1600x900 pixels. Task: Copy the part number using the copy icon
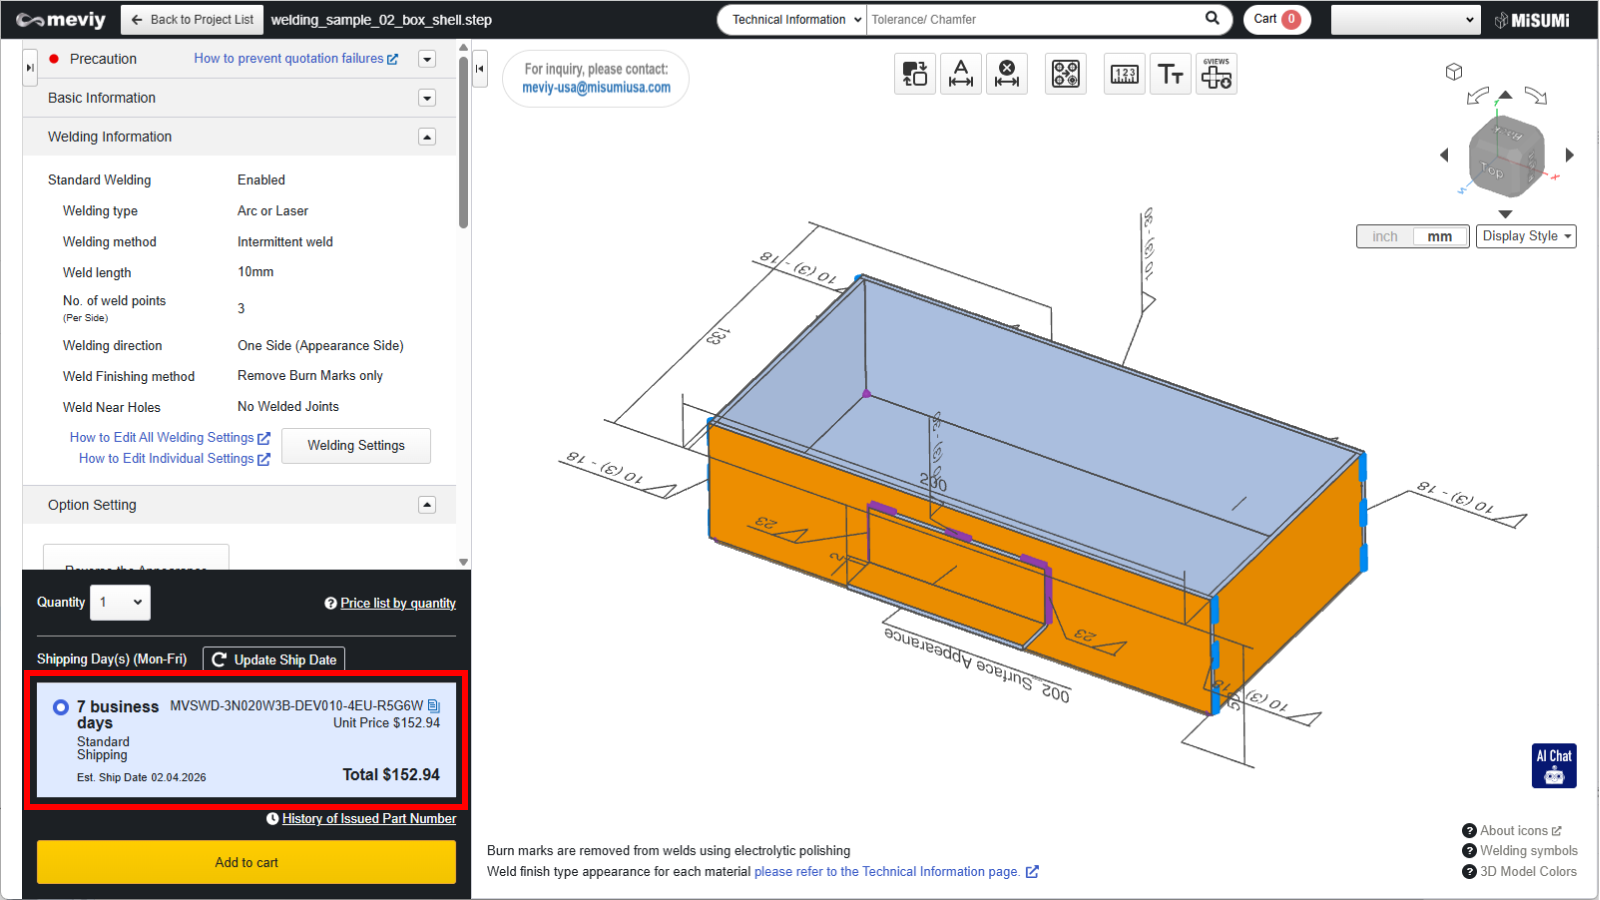[x=434, y=706]
